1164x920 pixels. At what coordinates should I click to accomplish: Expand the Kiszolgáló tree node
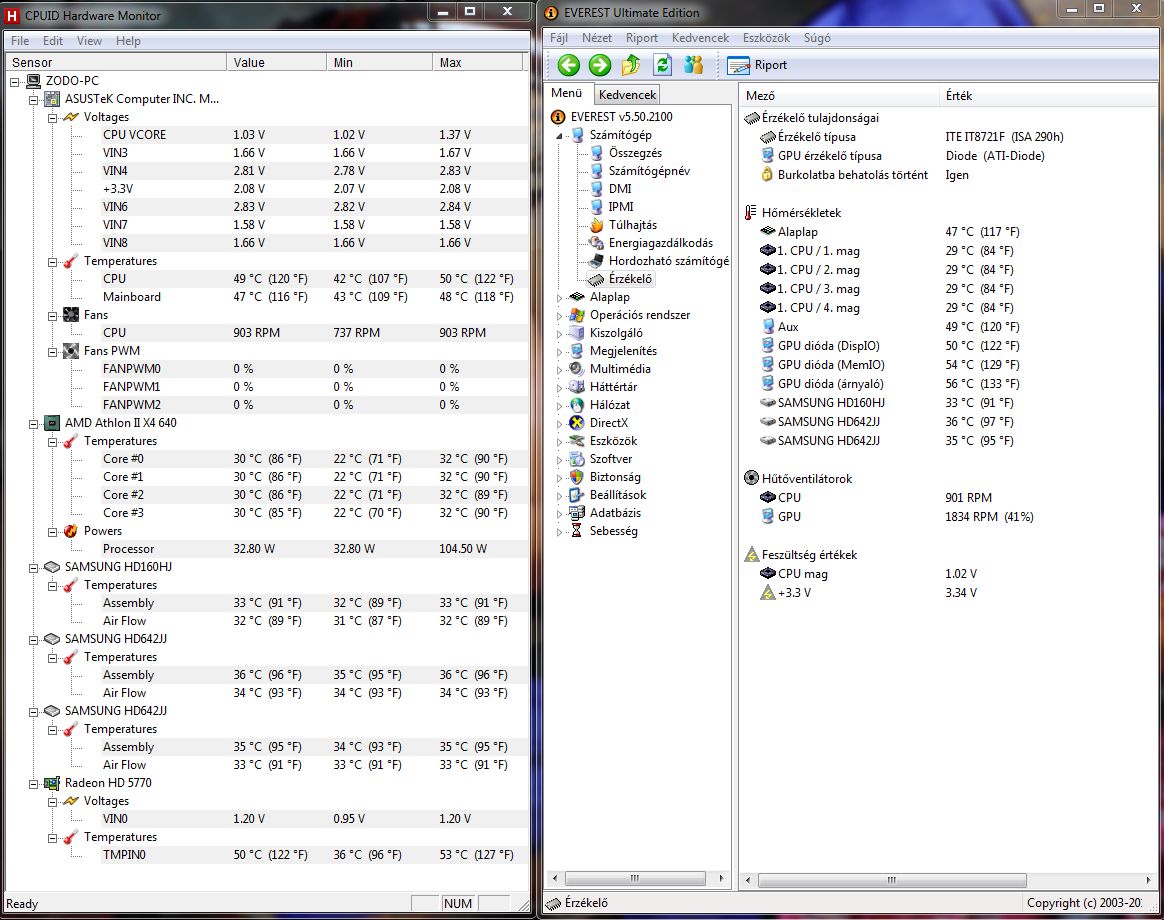560,334
